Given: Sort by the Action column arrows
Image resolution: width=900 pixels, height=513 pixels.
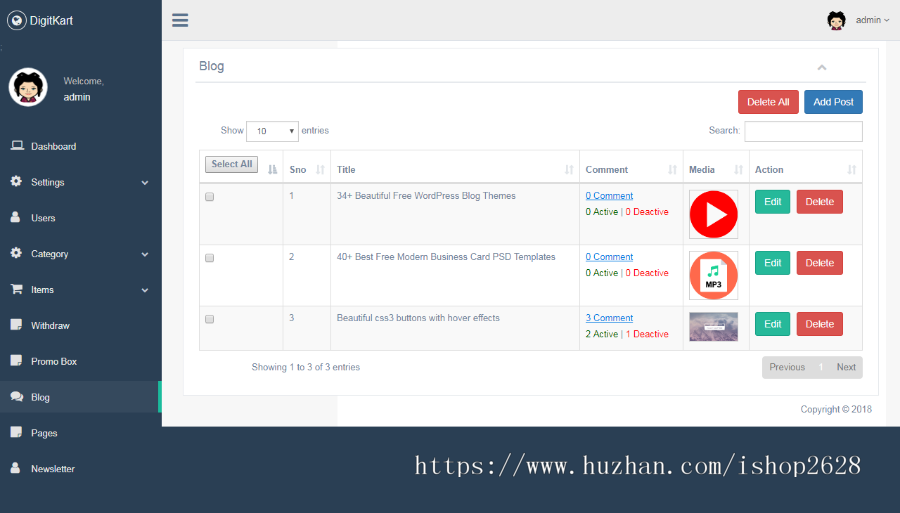Looking at the screenshot, I should [852, 170].
